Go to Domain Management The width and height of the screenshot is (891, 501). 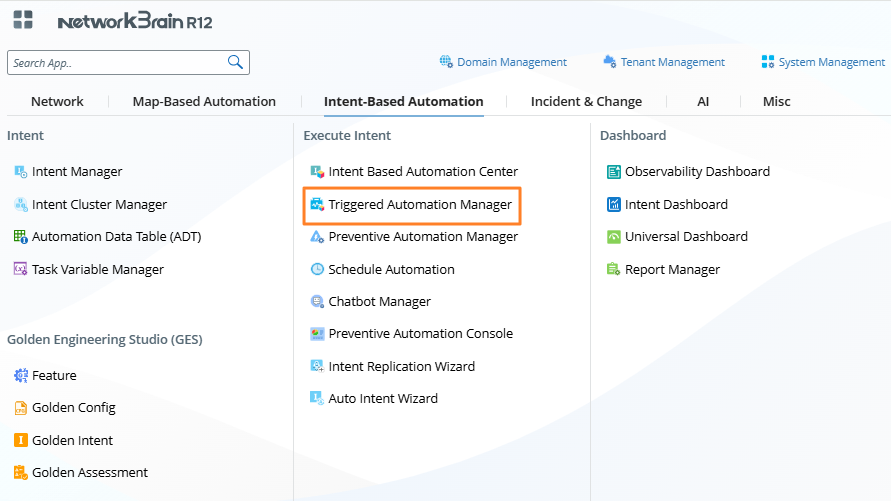click(511, 62)
